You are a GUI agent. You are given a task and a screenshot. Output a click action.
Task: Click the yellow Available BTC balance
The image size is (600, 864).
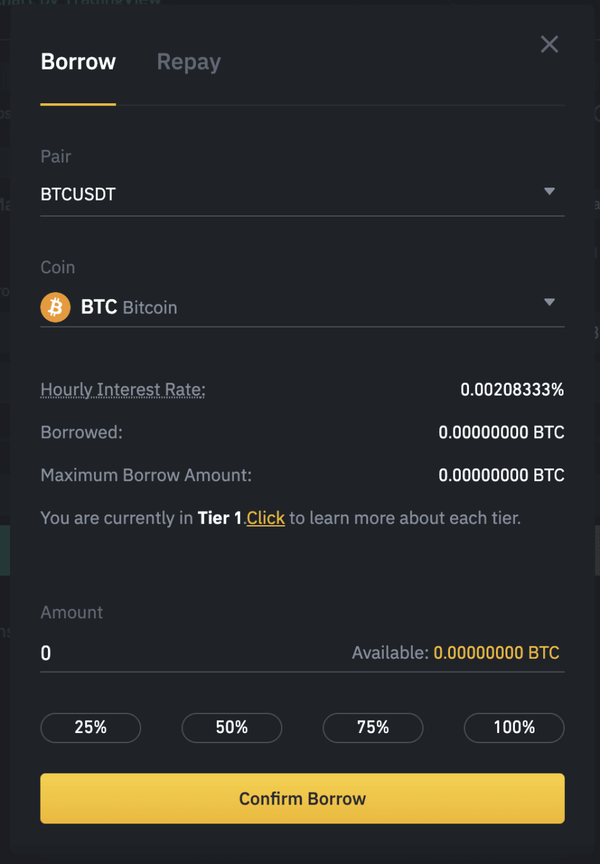pyautogui.click(x=496, y=653)
